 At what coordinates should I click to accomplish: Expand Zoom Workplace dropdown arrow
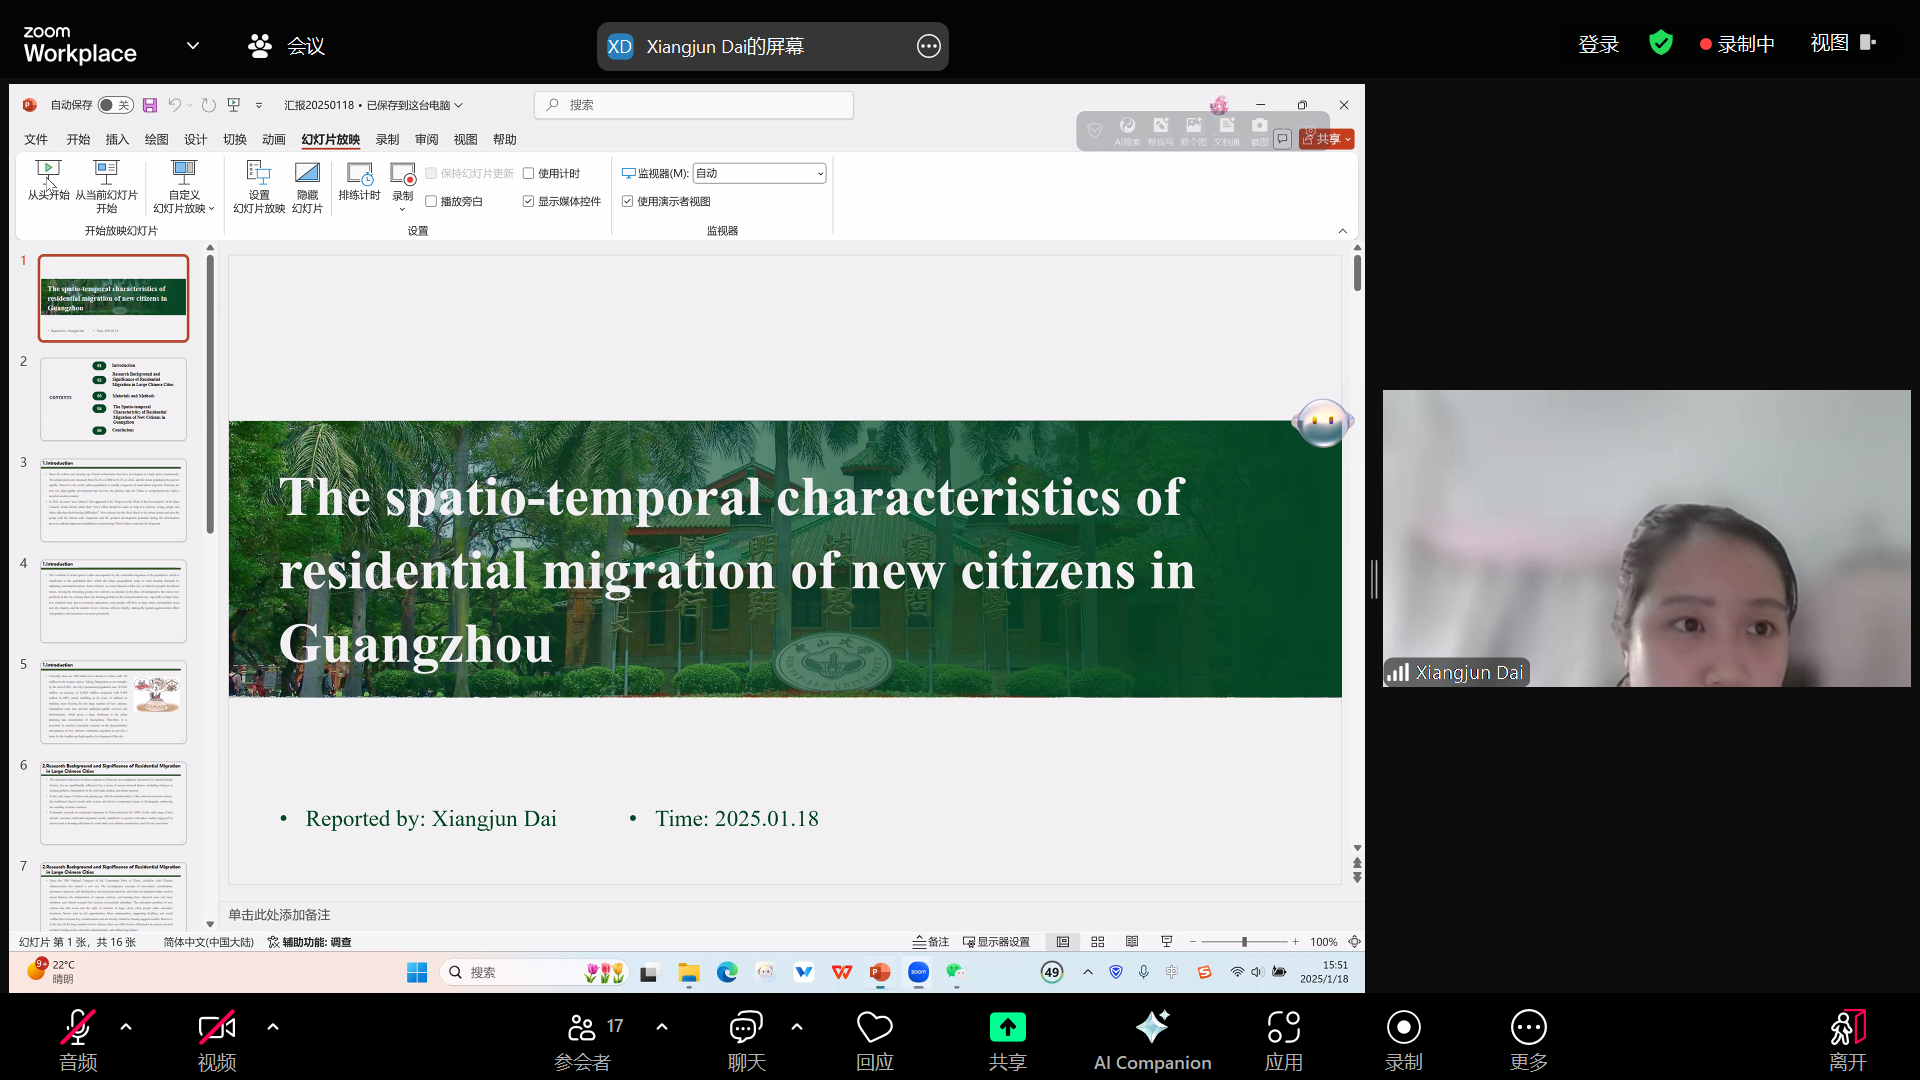point(193,45)
